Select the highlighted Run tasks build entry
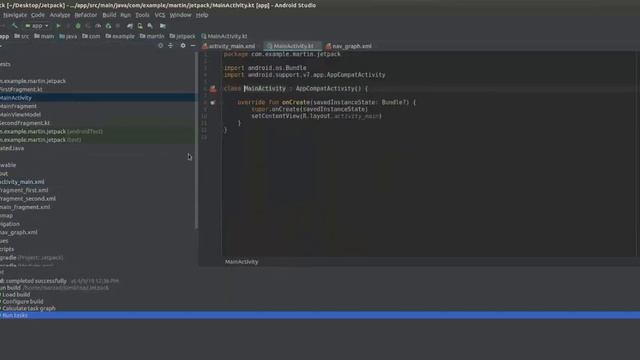The image size is (640, 360). pos(320,316)
